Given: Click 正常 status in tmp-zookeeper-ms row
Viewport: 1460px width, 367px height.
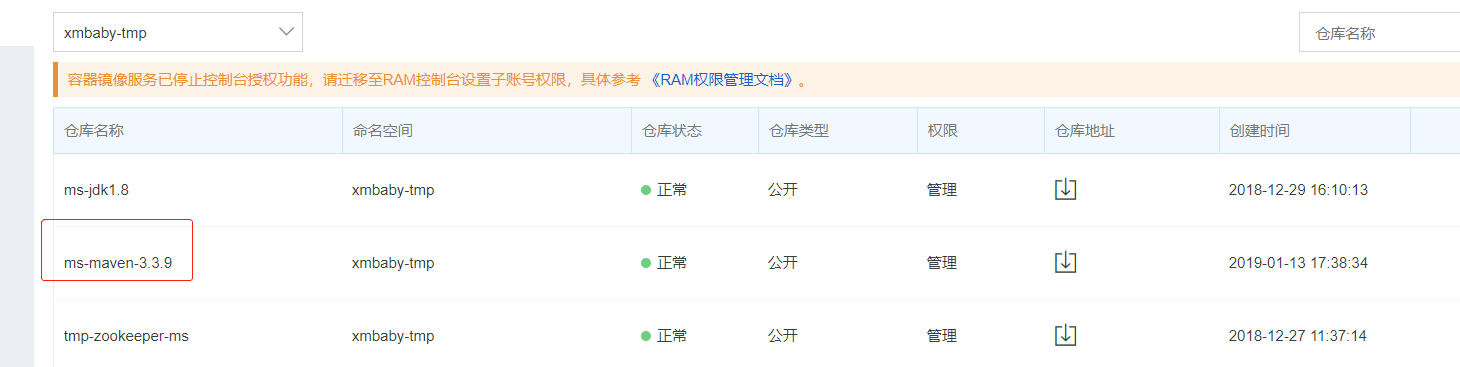Looking at the screenshot, I should click(664, 336).
